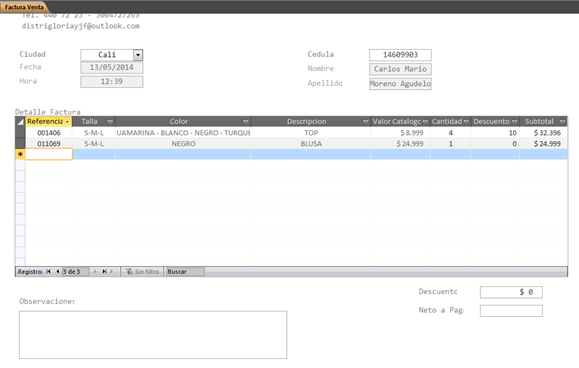Go to first record navigation button

pos(48,272)
